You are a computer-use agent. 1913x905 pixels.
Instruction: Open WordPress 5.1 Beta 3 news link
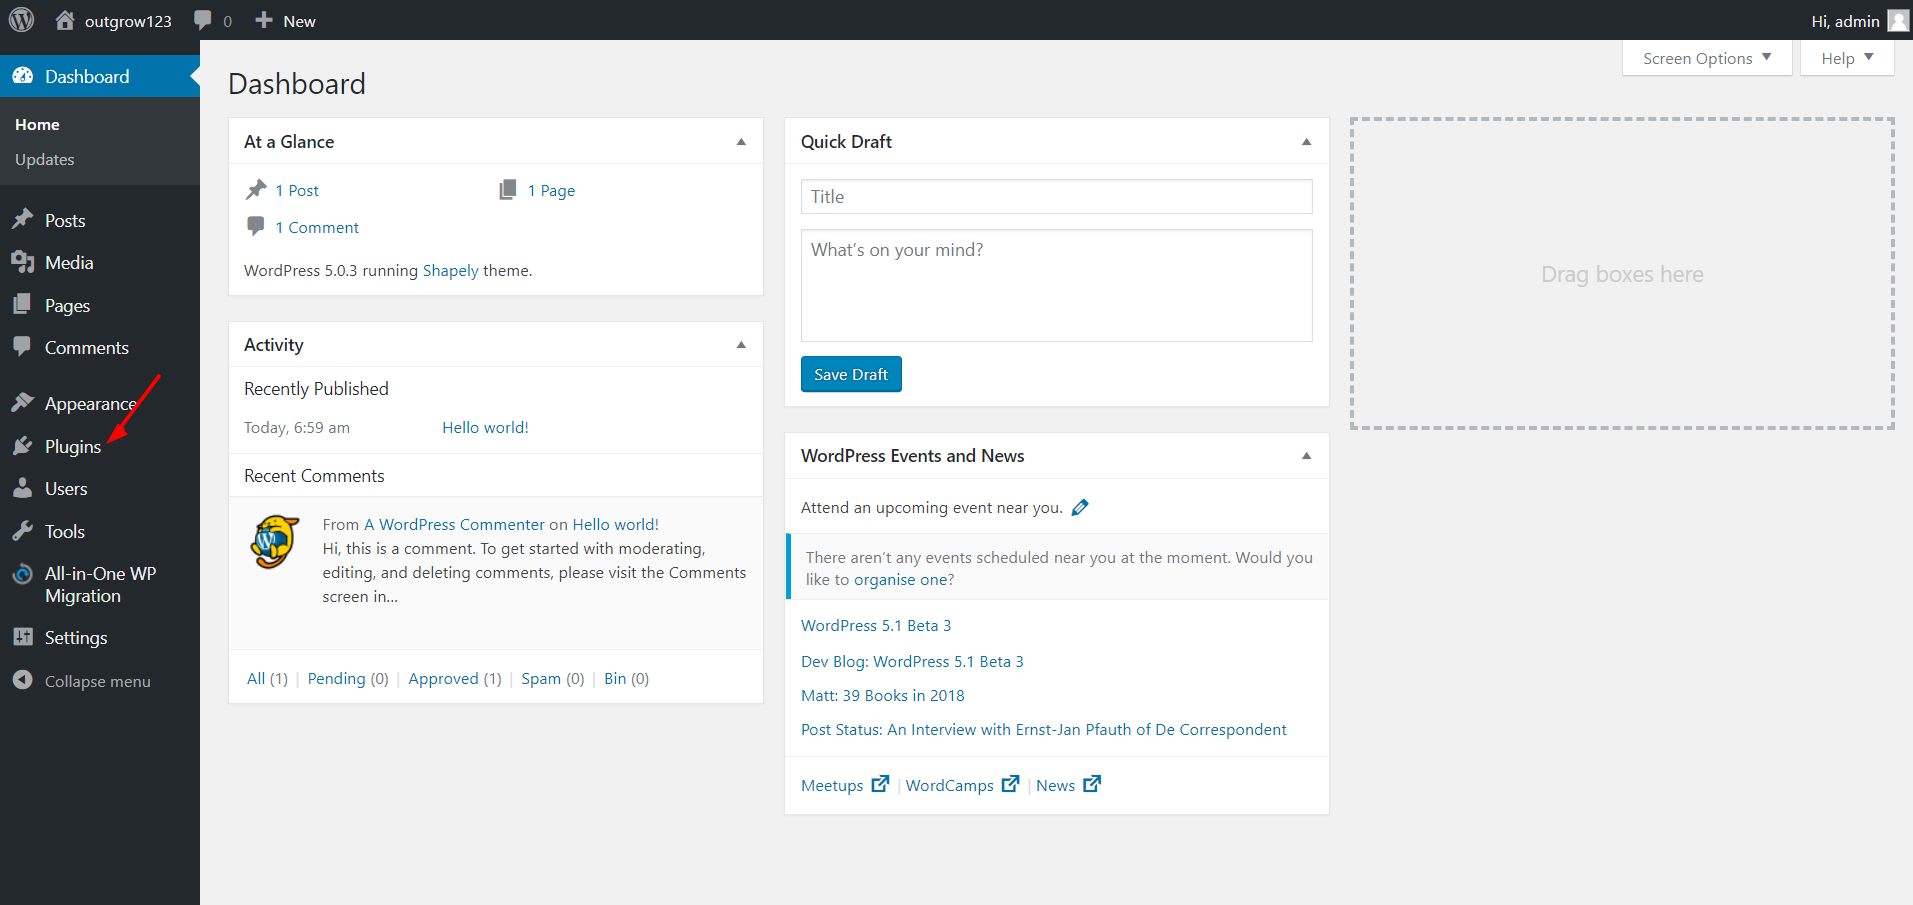coord(876,625)
